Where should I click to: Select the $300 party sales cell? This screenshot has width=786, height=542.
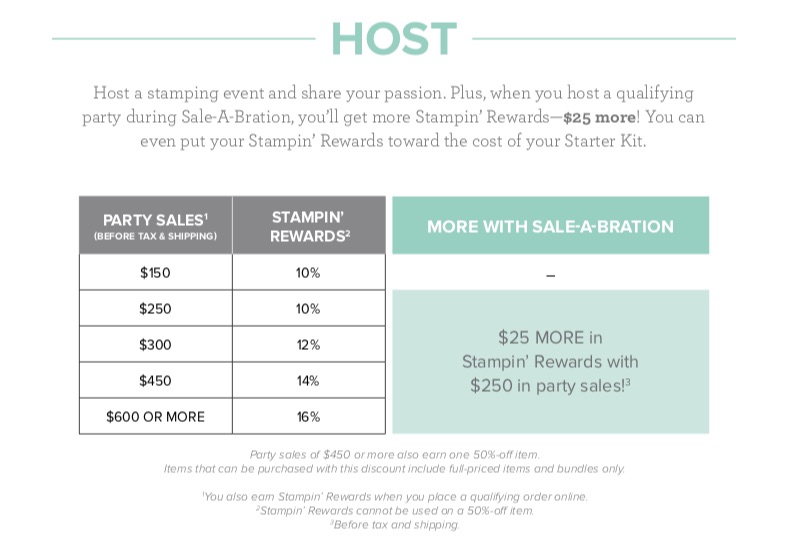click(x=155, y=344)
